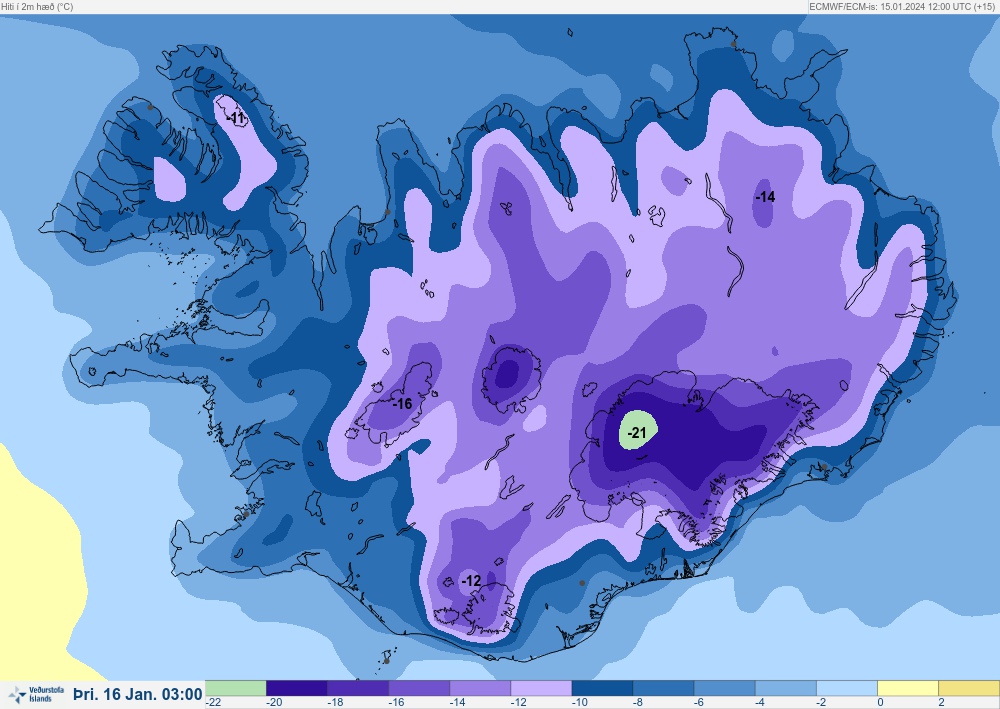Pick the blue legend swatch between -8 and -6
This screenshot has height=709, width=1000.
pyautogui.click(x=664, y=688)
